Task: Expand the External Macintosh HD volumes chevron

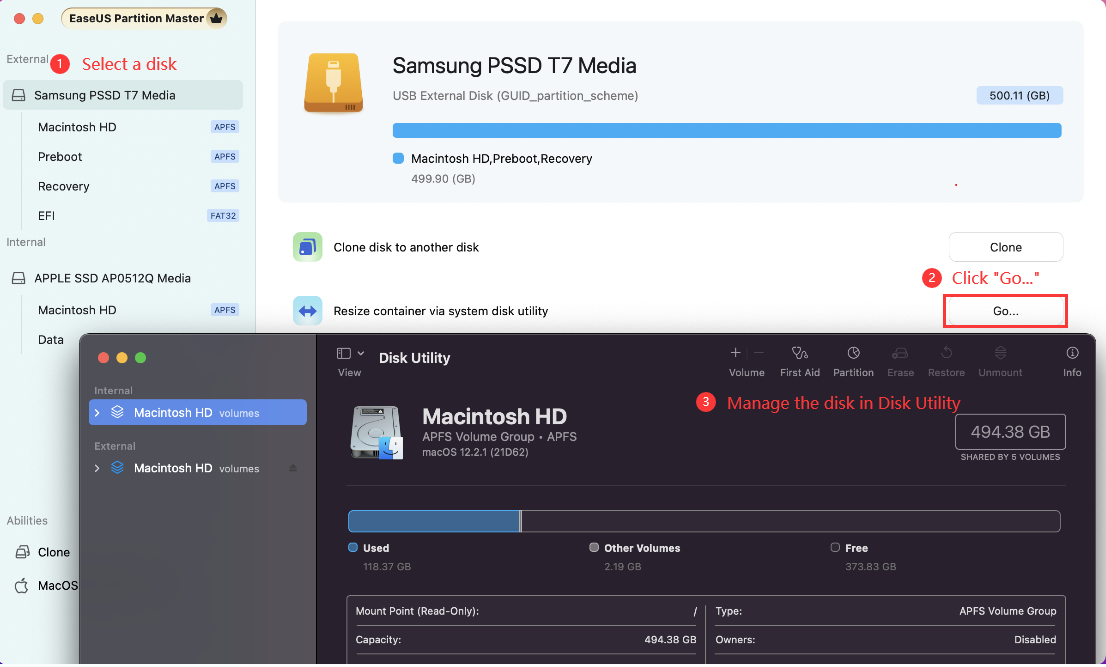Action: 97,468
